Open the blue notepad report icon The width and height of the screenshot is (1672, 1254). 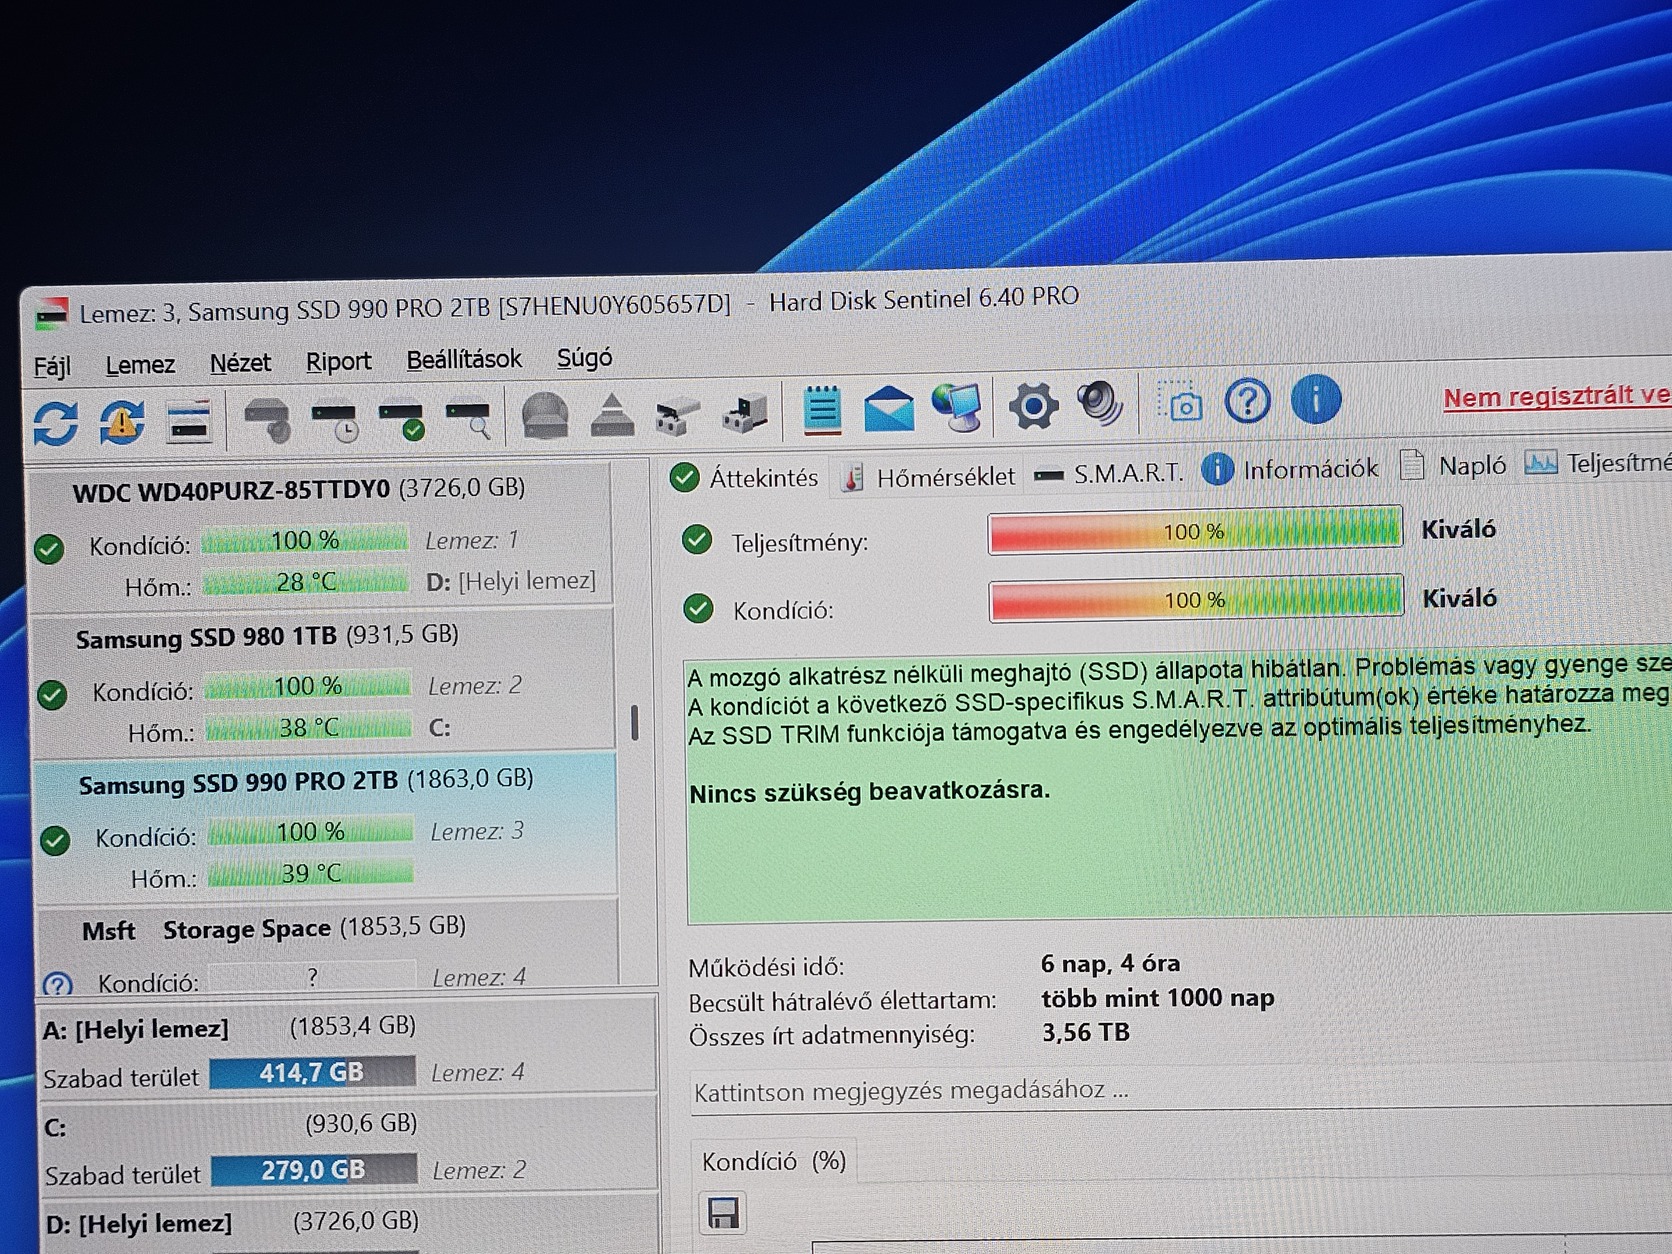tap(822, 410)
